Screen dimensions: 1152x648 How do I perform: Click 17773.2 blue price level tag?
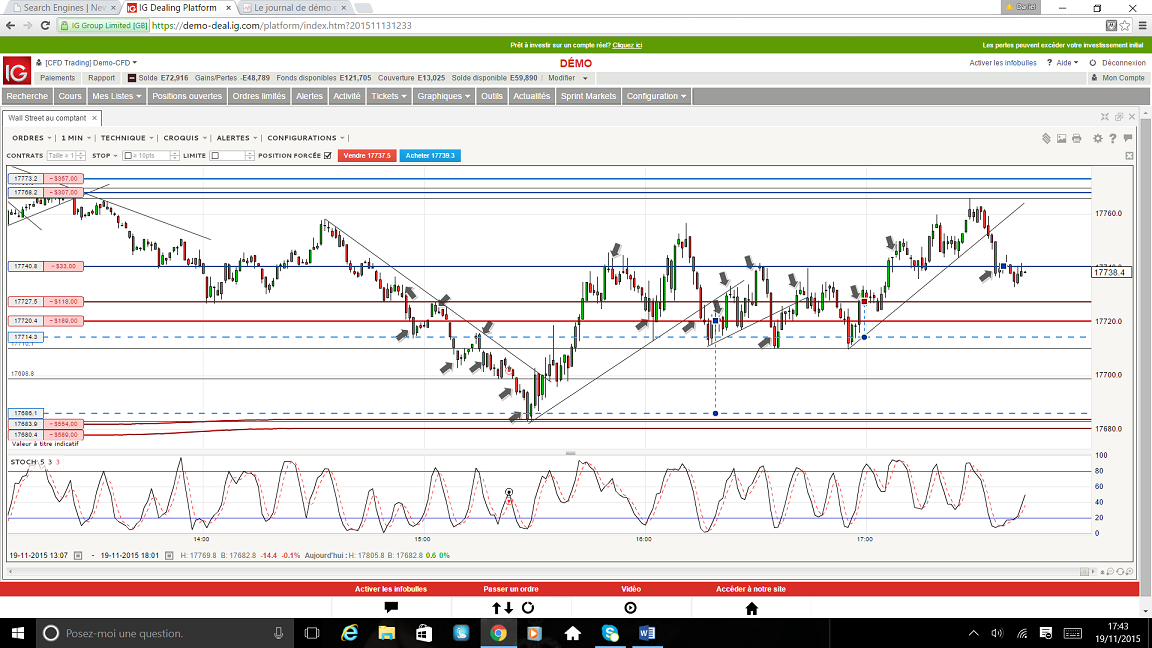[x=26, y=179]
